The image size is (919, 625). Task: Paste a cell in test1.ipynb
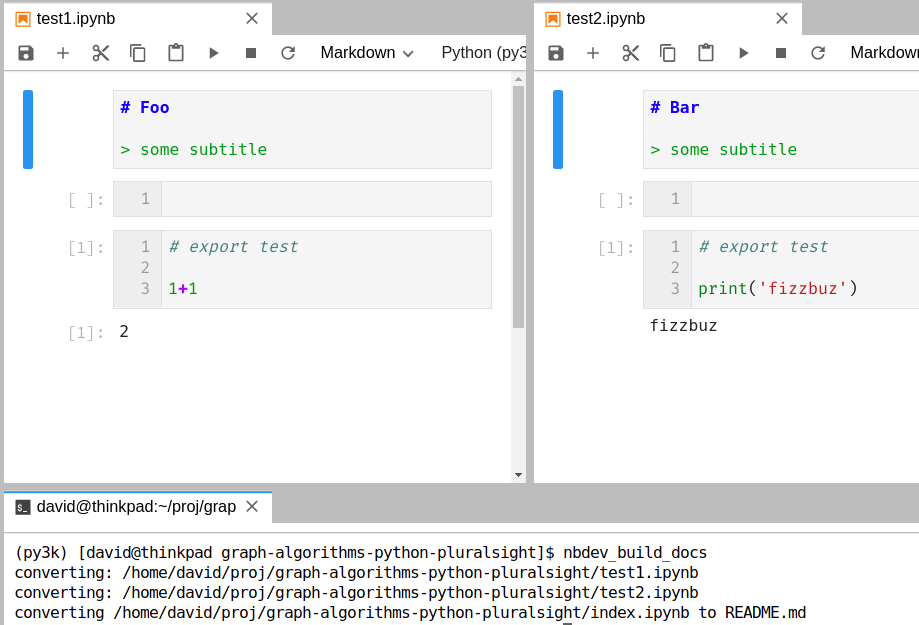[176, 53]
